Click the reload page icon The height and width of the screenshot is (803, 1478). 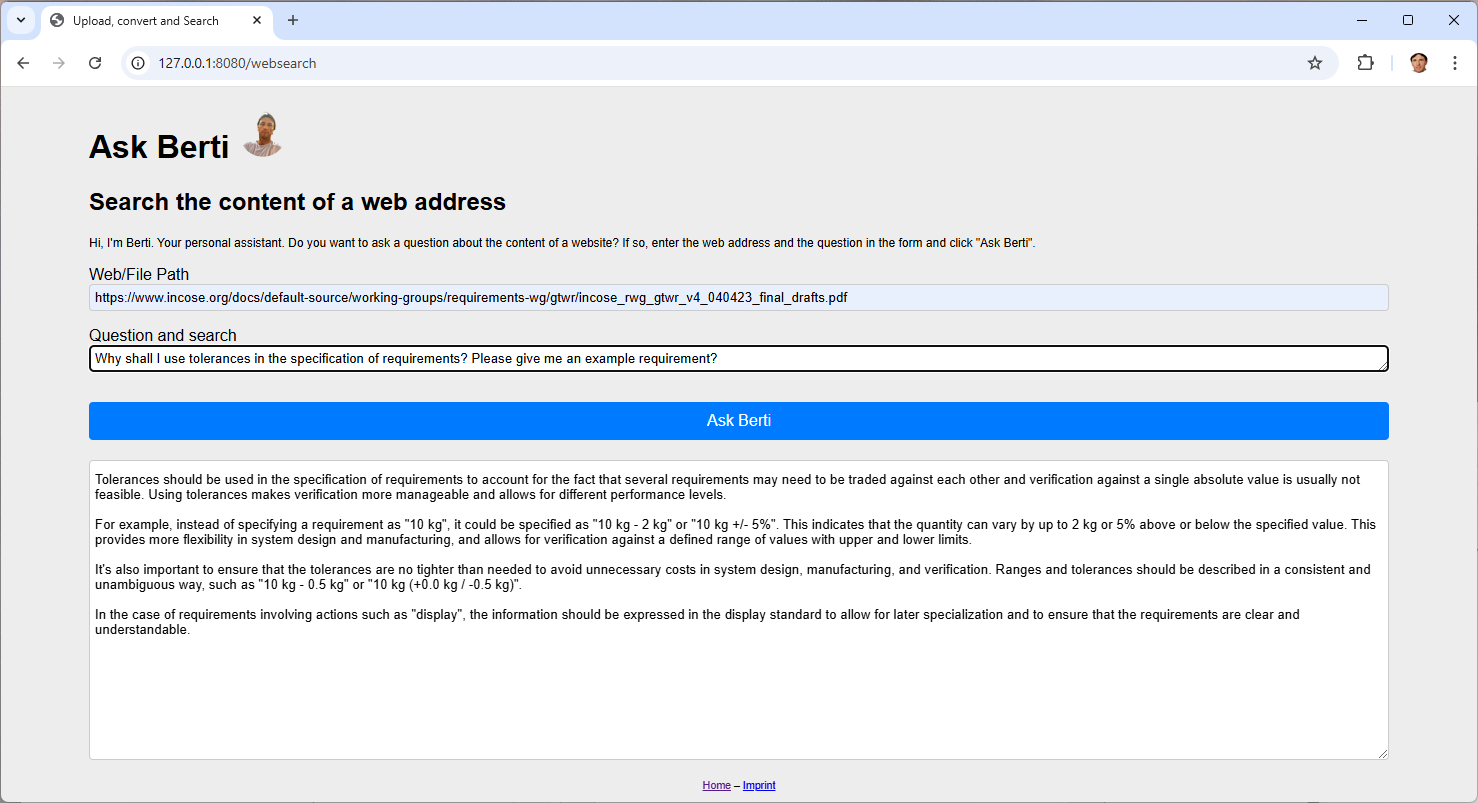[x=95, y=62]
